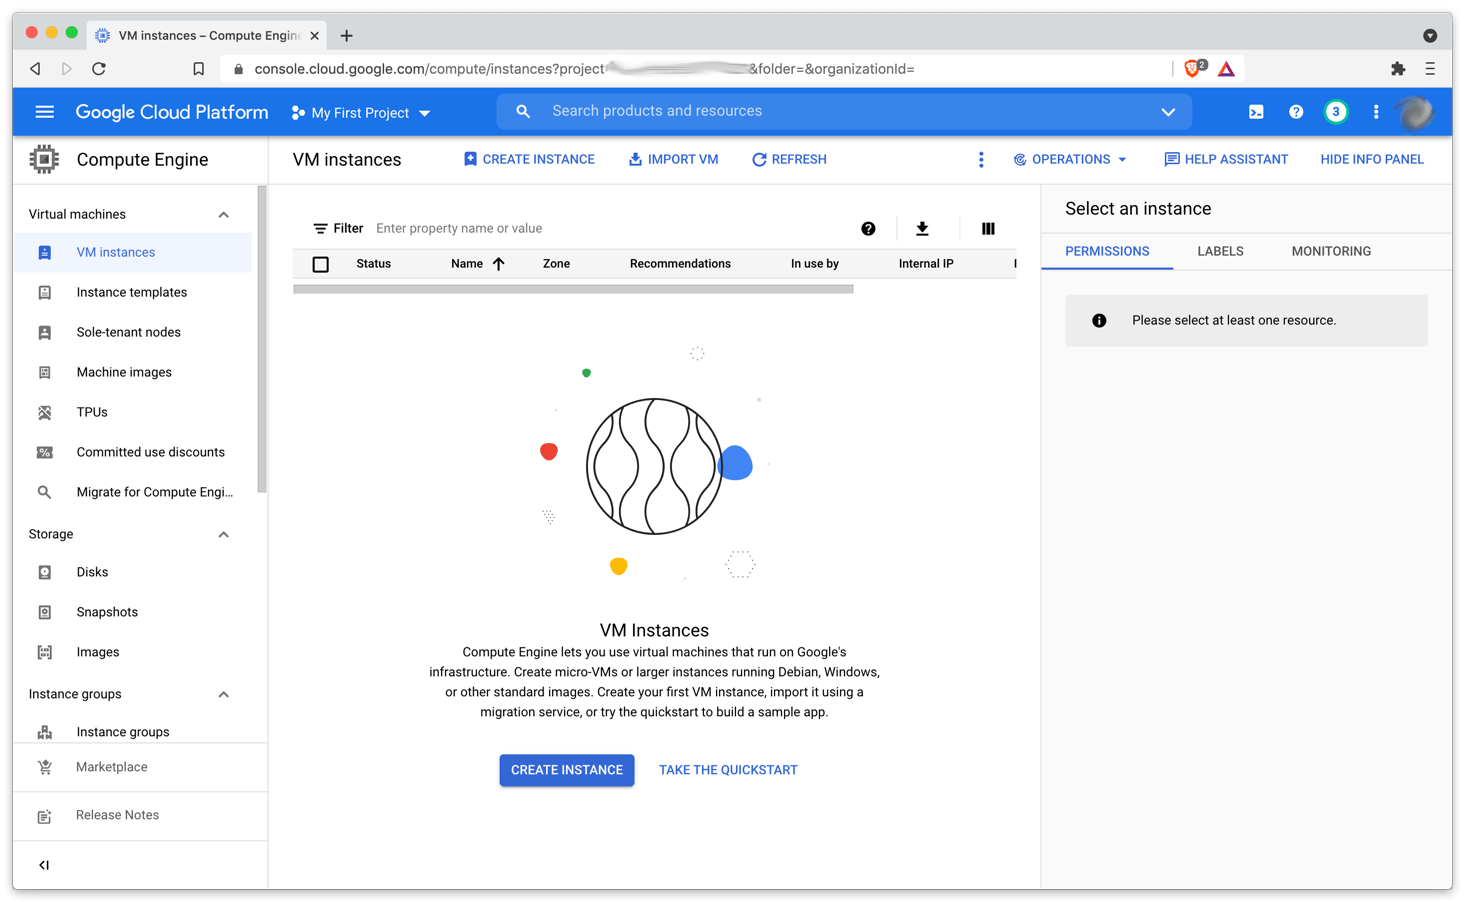Click the Machine images sidebar icon
1465x902 pixels.
pyautogui.click(x=44, y=372)
